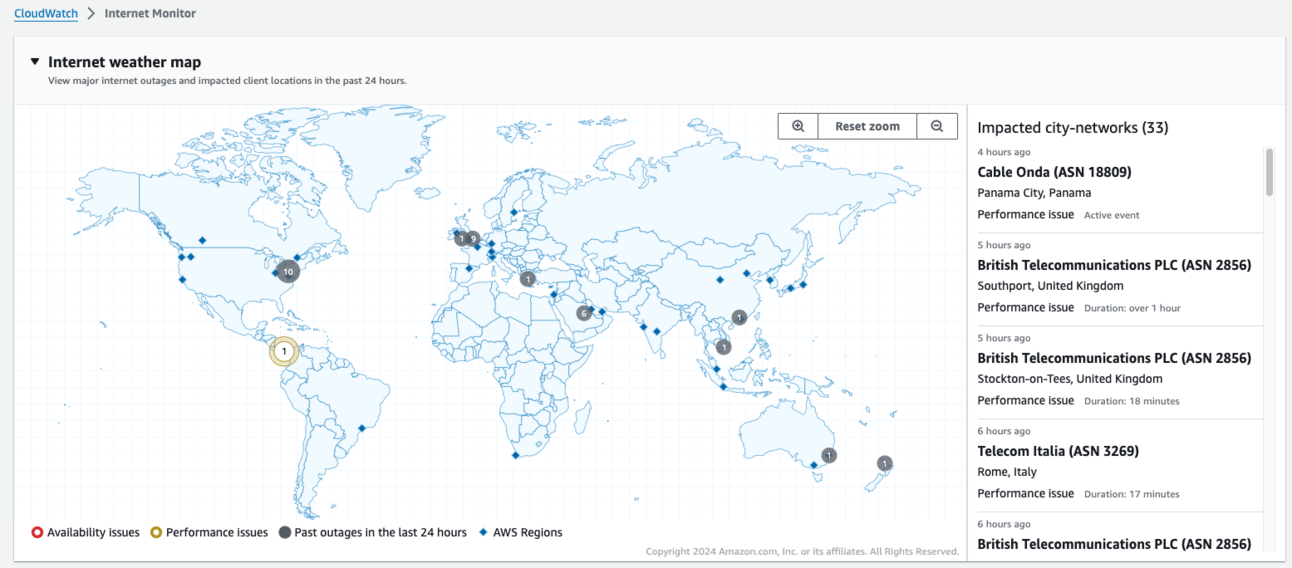The width and height of the screenshot is (1292, 568).
Task: Open the Telecom Italia (ASN 3269) entry
Action: [x=1058, y=451]
